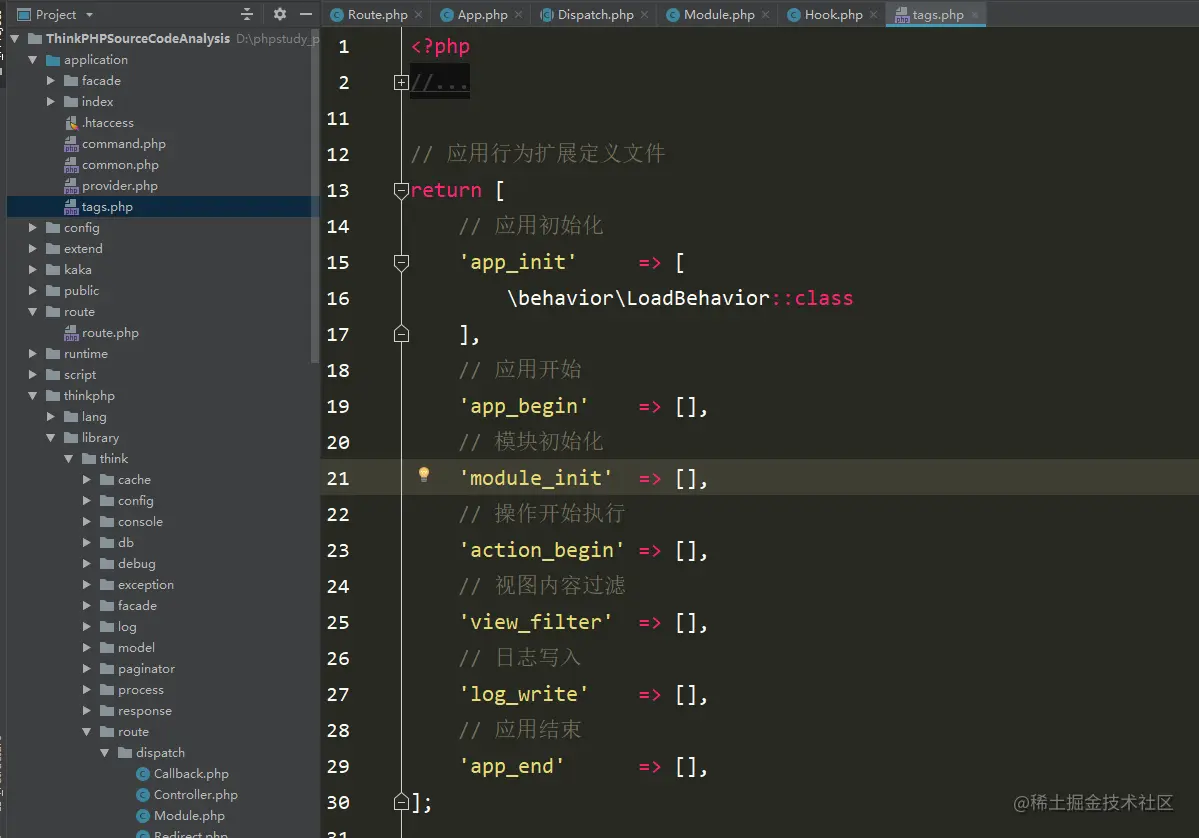Collapse the application folder

coord(32,60)
